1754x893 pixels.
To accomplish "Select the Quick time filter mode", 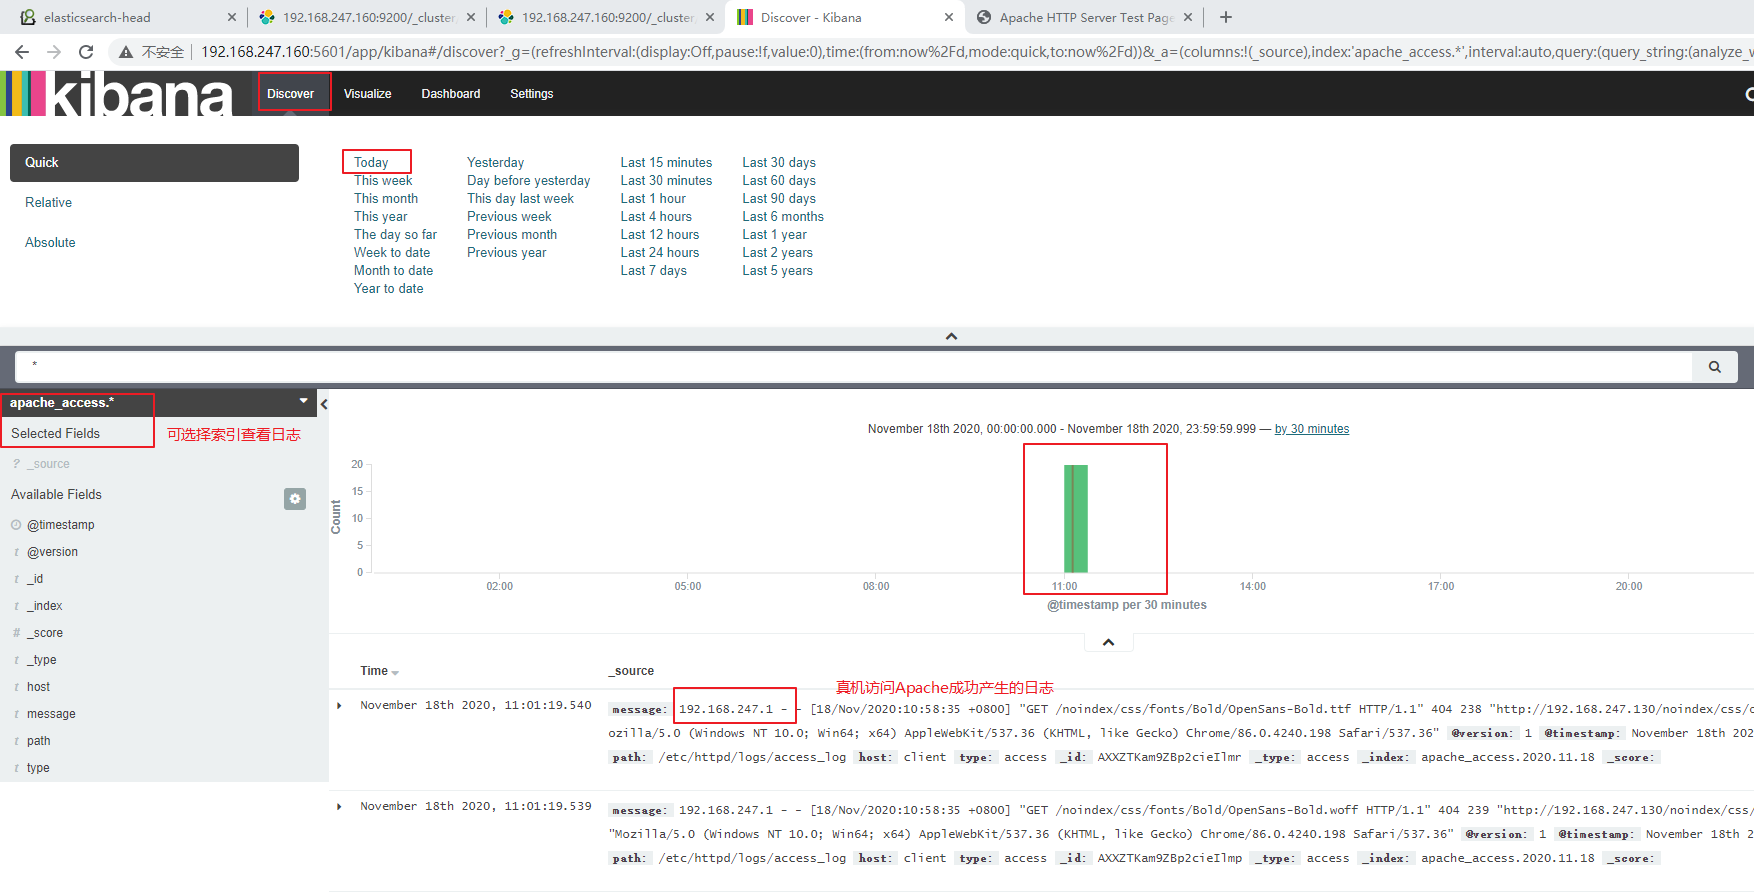I will point(154,163).
